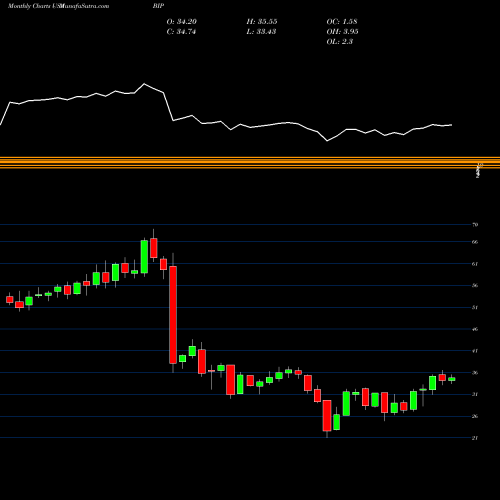
Task: Click the 26 price axis label
Action: [475, 416]
